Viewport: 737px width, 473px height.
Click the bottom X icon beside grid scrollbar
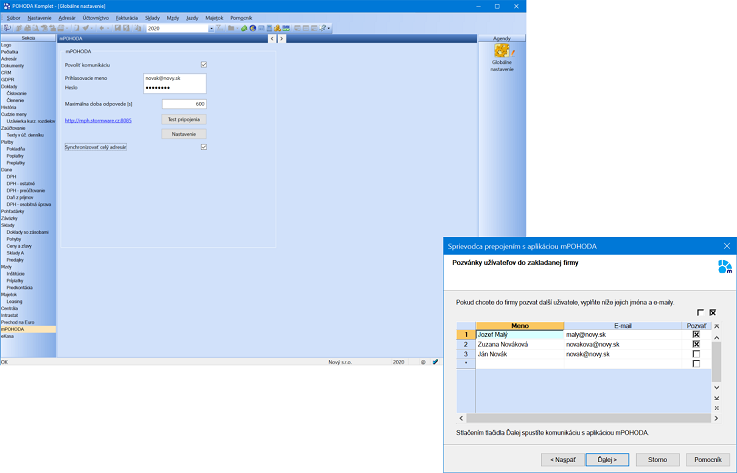(x=717, y=408)
